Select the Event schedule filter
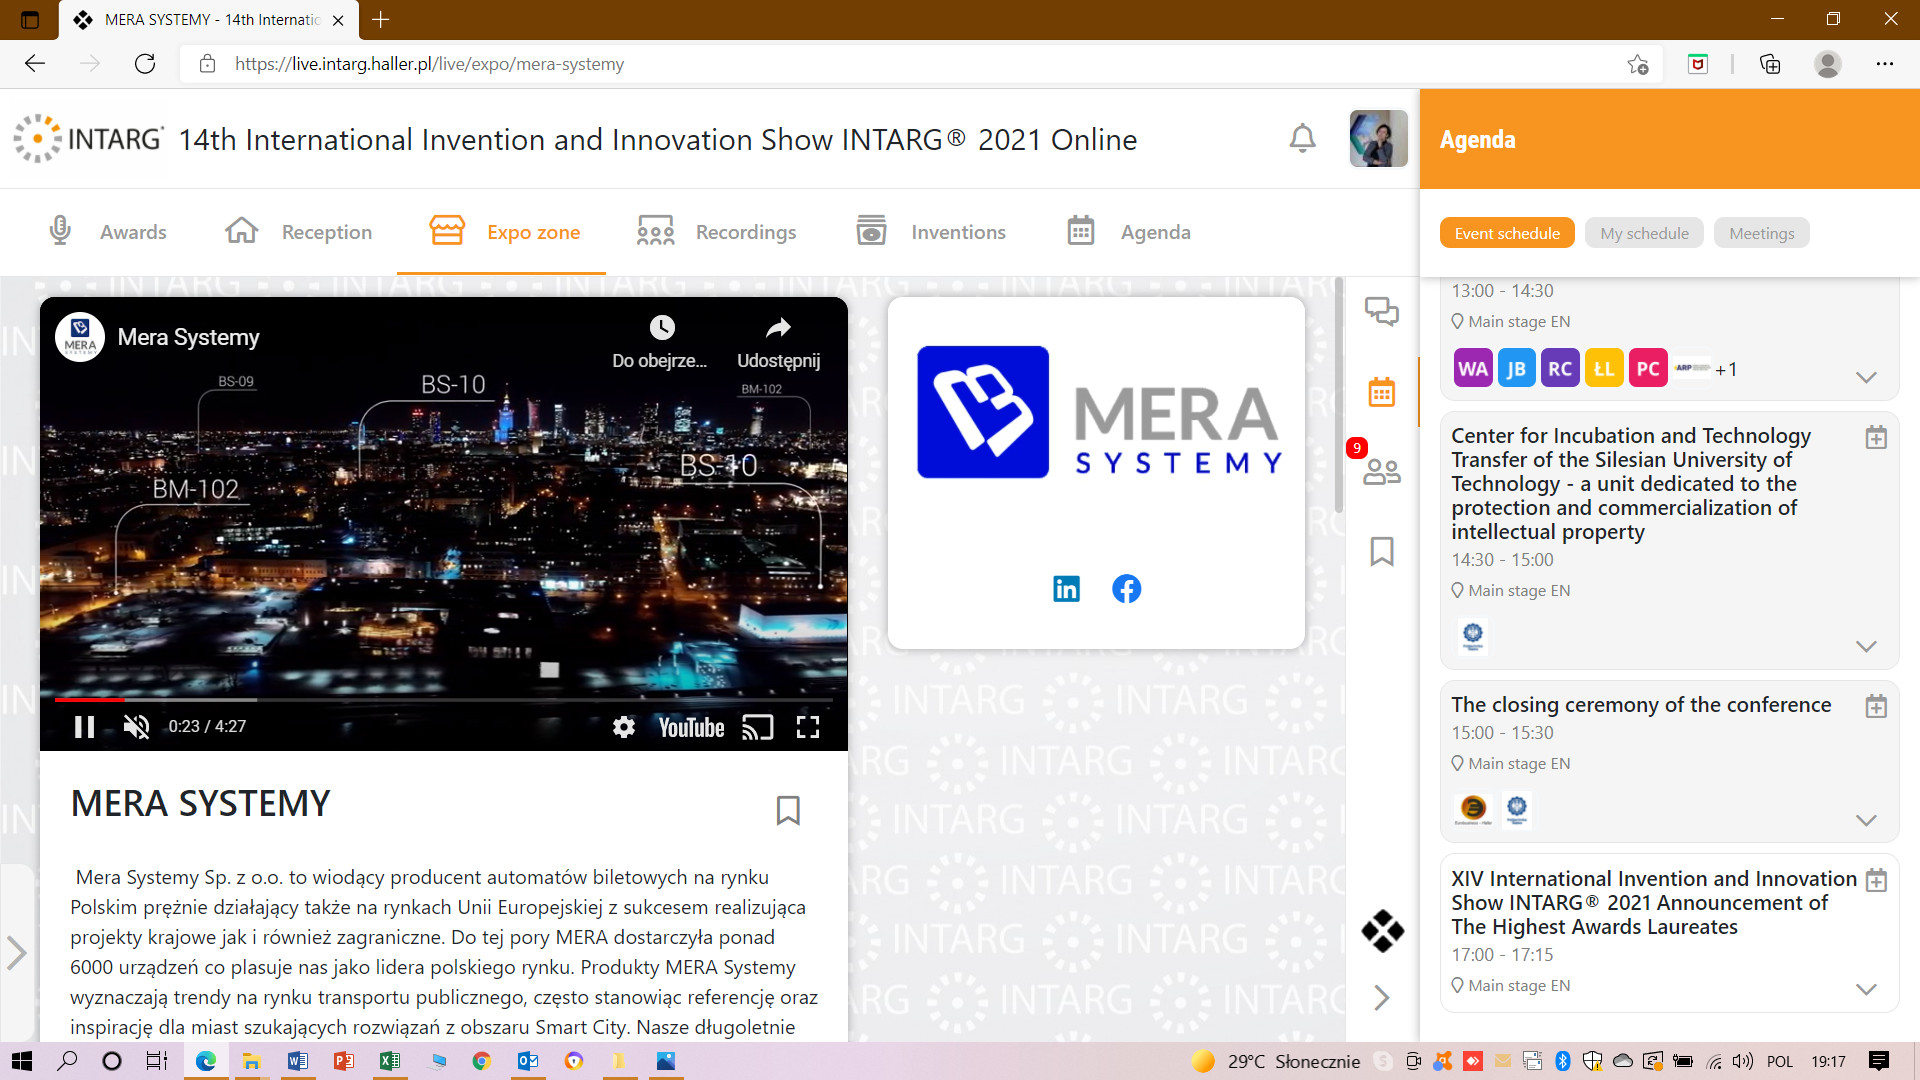The width and height of the screenshot is (1920, 1080). tap(1507, 233)
